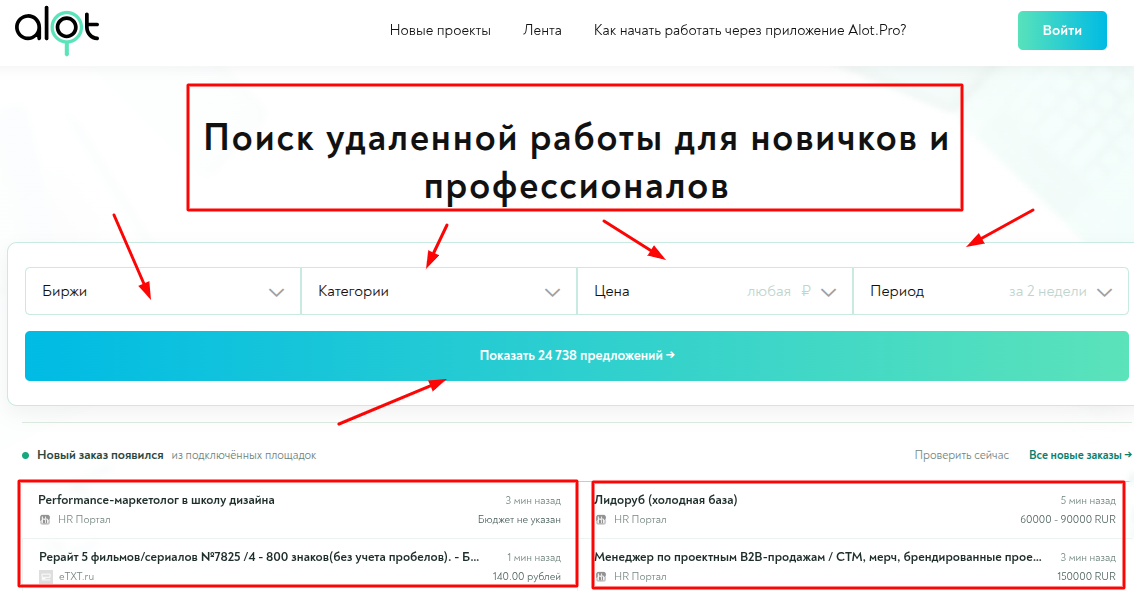Go to the Лента page
1134x591 pixels.
point(542,30)
